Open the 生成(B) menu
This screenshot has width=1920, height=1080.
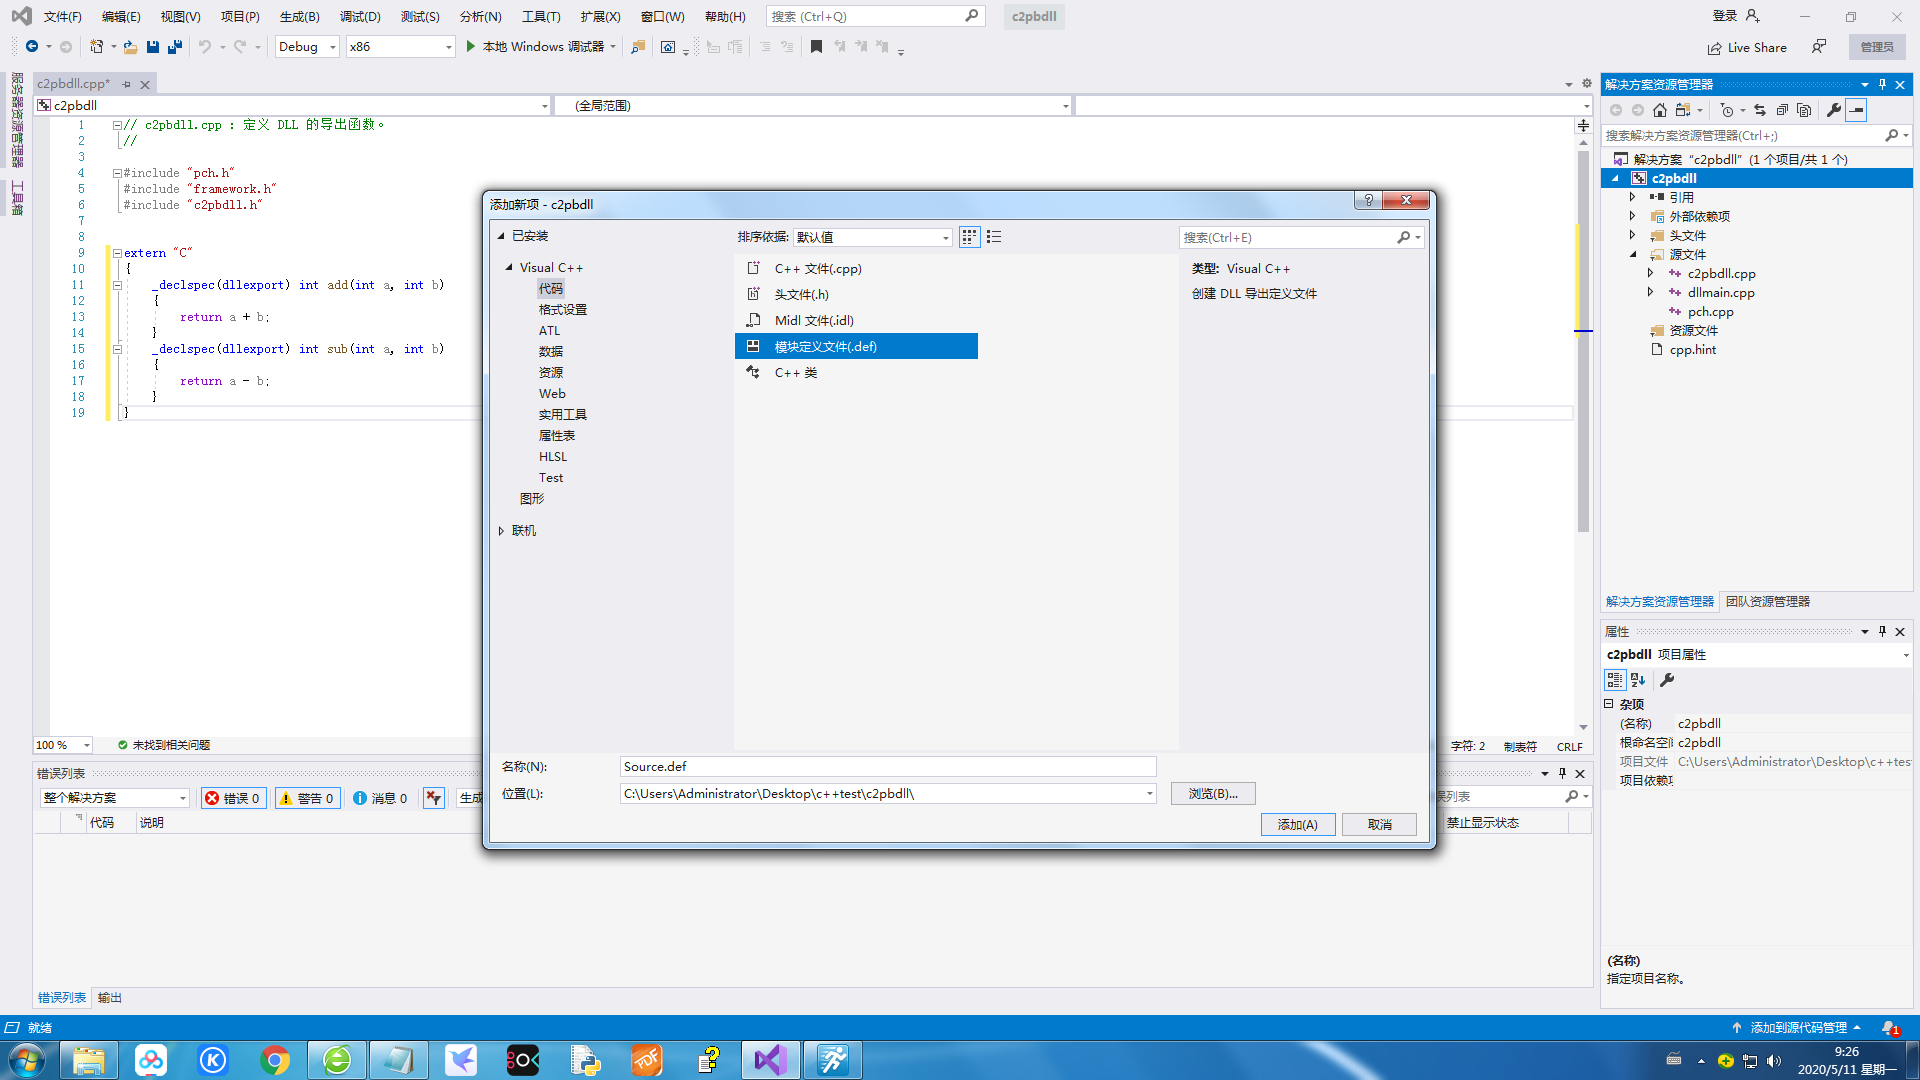coord(298,16)
